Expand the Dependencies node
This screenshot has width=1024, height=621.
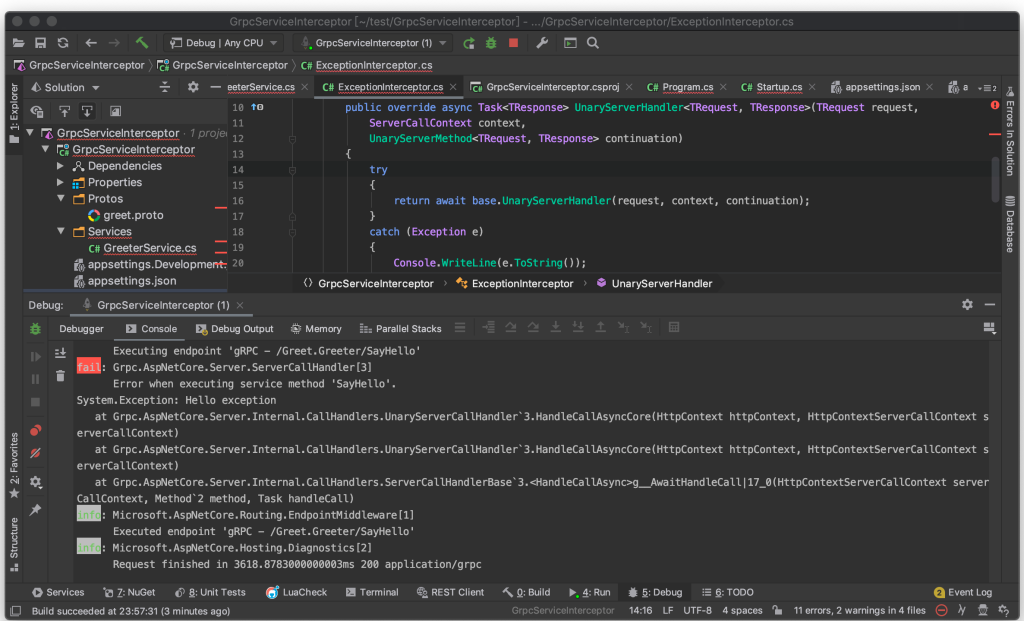pyautogui.click(x=61, y=166)
